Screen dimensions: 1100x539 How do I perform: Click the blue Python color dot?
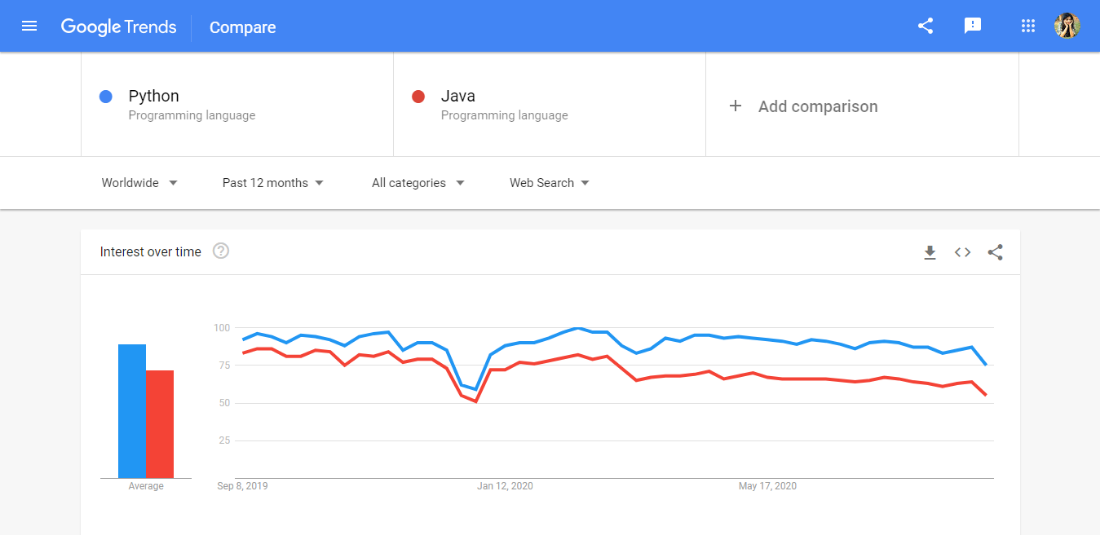pyautogui.click(x=106, y=97)
